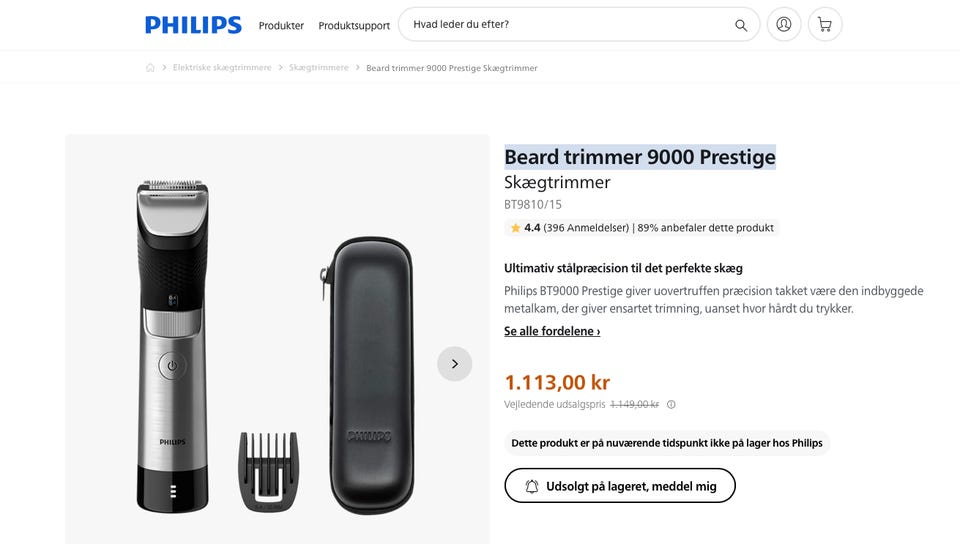The width and height of the screenshot is (960, 544).
Task: Click the bell icon in notify button
Action: point(532,486)
